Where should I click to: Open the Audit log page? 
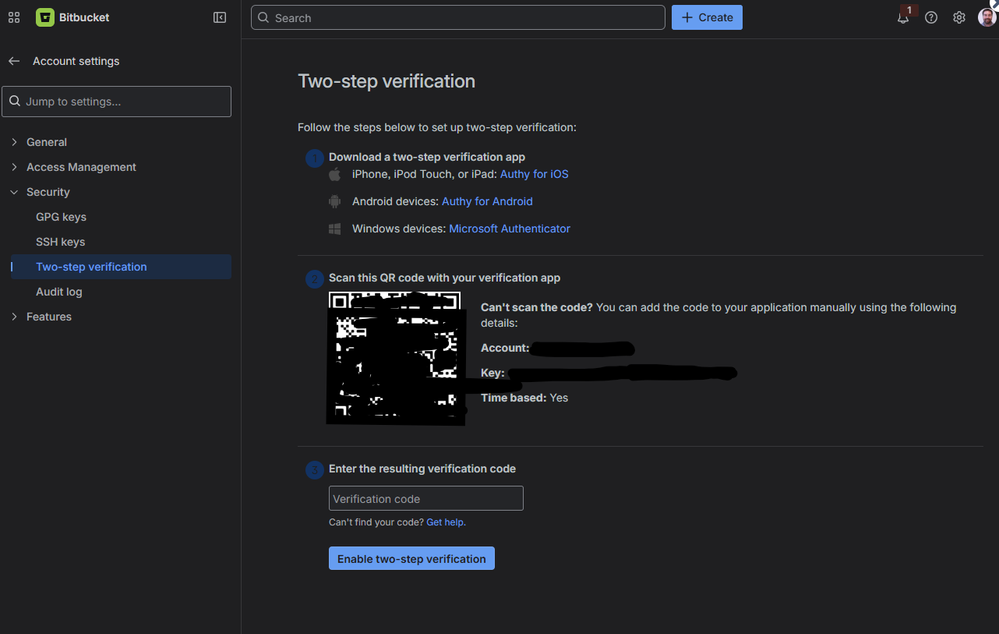[59, 292]
